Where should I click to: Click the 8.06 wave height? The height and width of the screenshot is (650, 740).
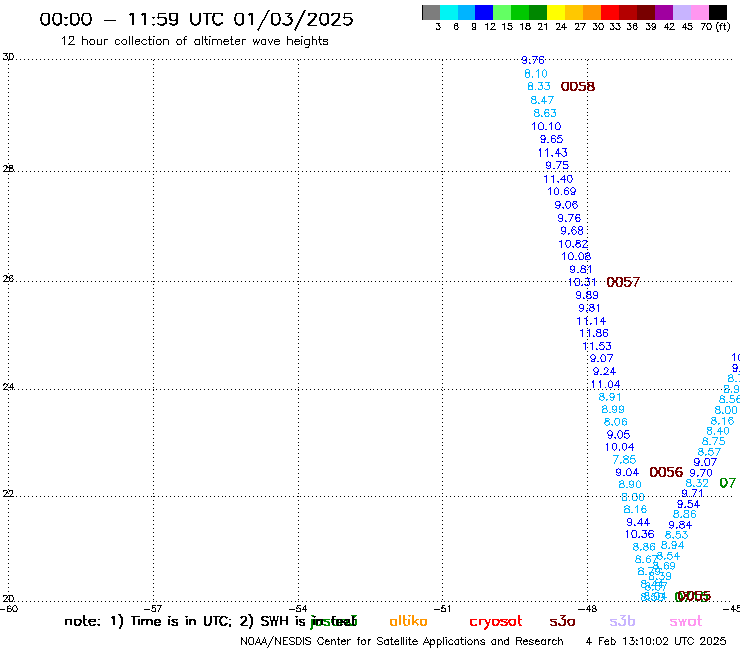615,422
